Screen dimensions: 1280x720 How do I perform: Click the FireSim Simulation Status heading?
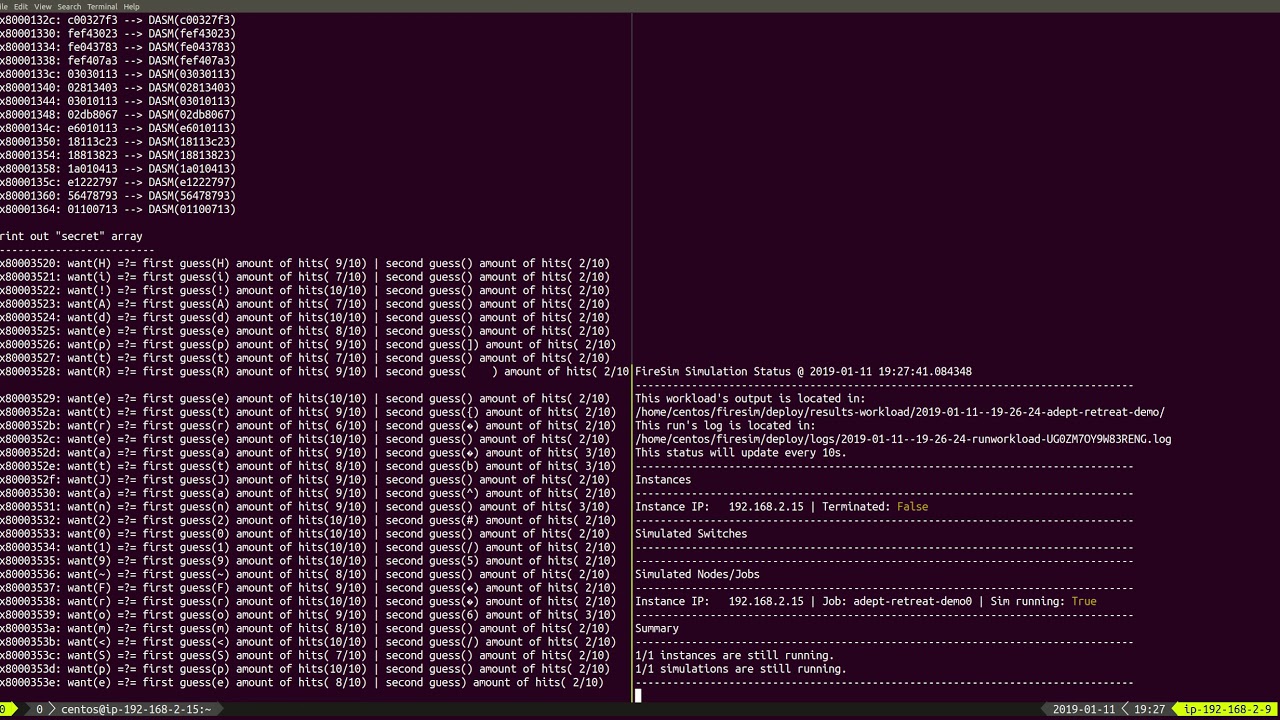(x=803, y=371)
